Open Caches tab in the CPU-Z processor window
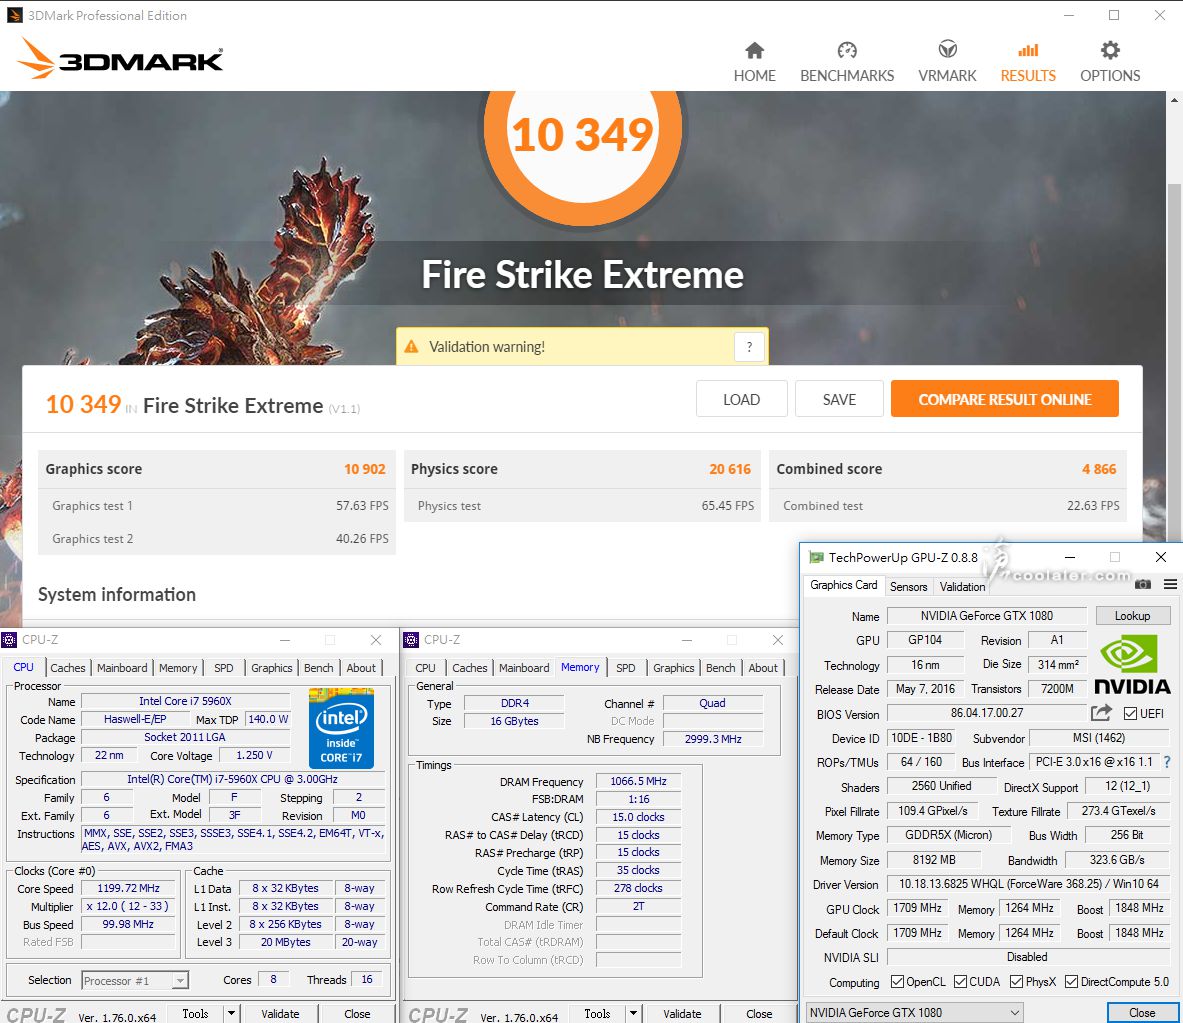The height and width of the screenshot is (1023, 1183). coord(68,668)
